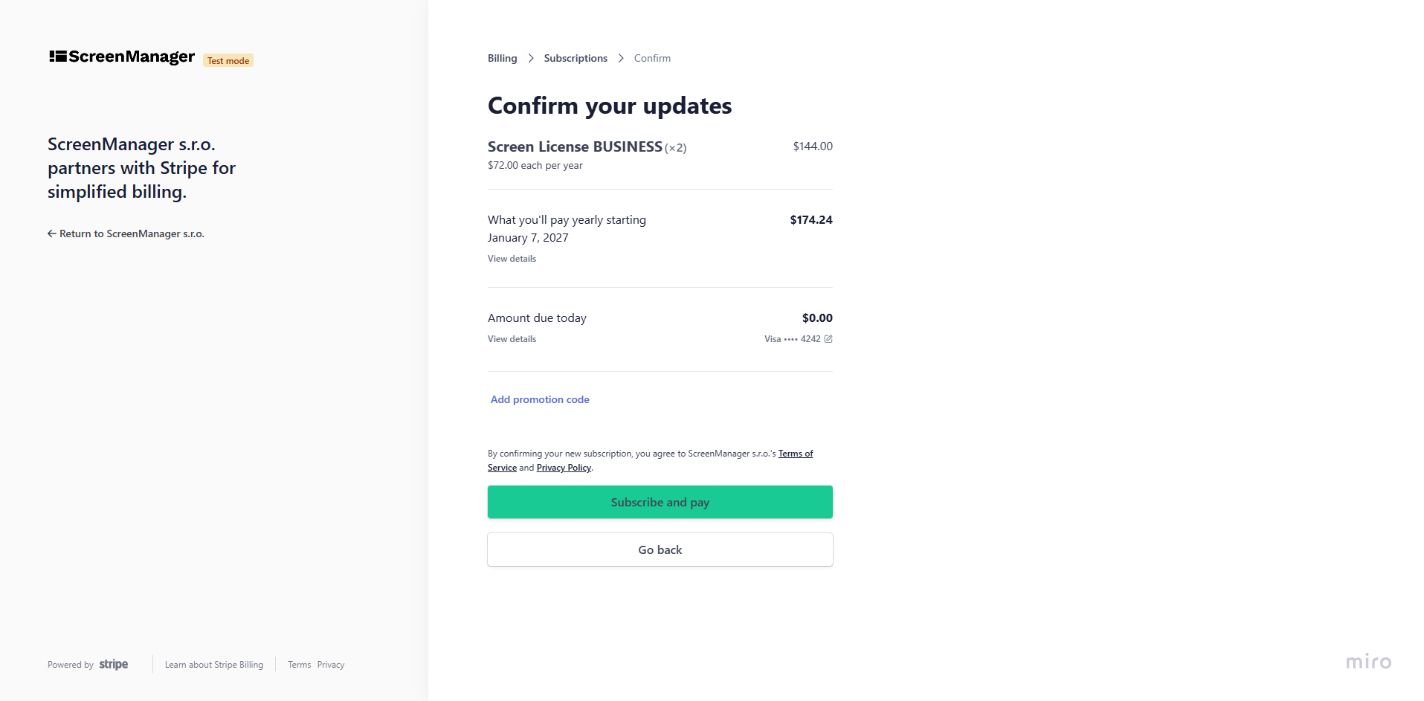The image size is (1424, 701).
Task: Expand View details under yearly payment
Action: click(511, 258)
